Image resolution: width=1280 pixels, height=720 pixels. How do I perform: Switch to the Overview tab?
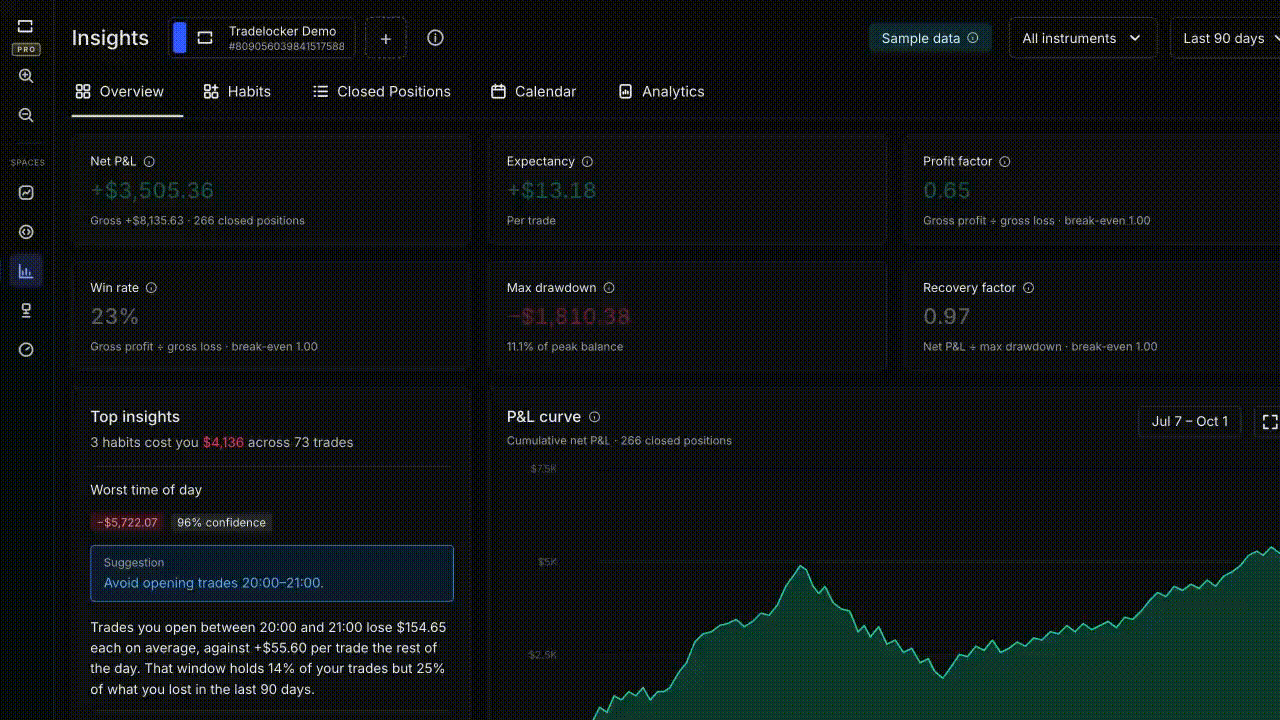(x=120, y=91)
